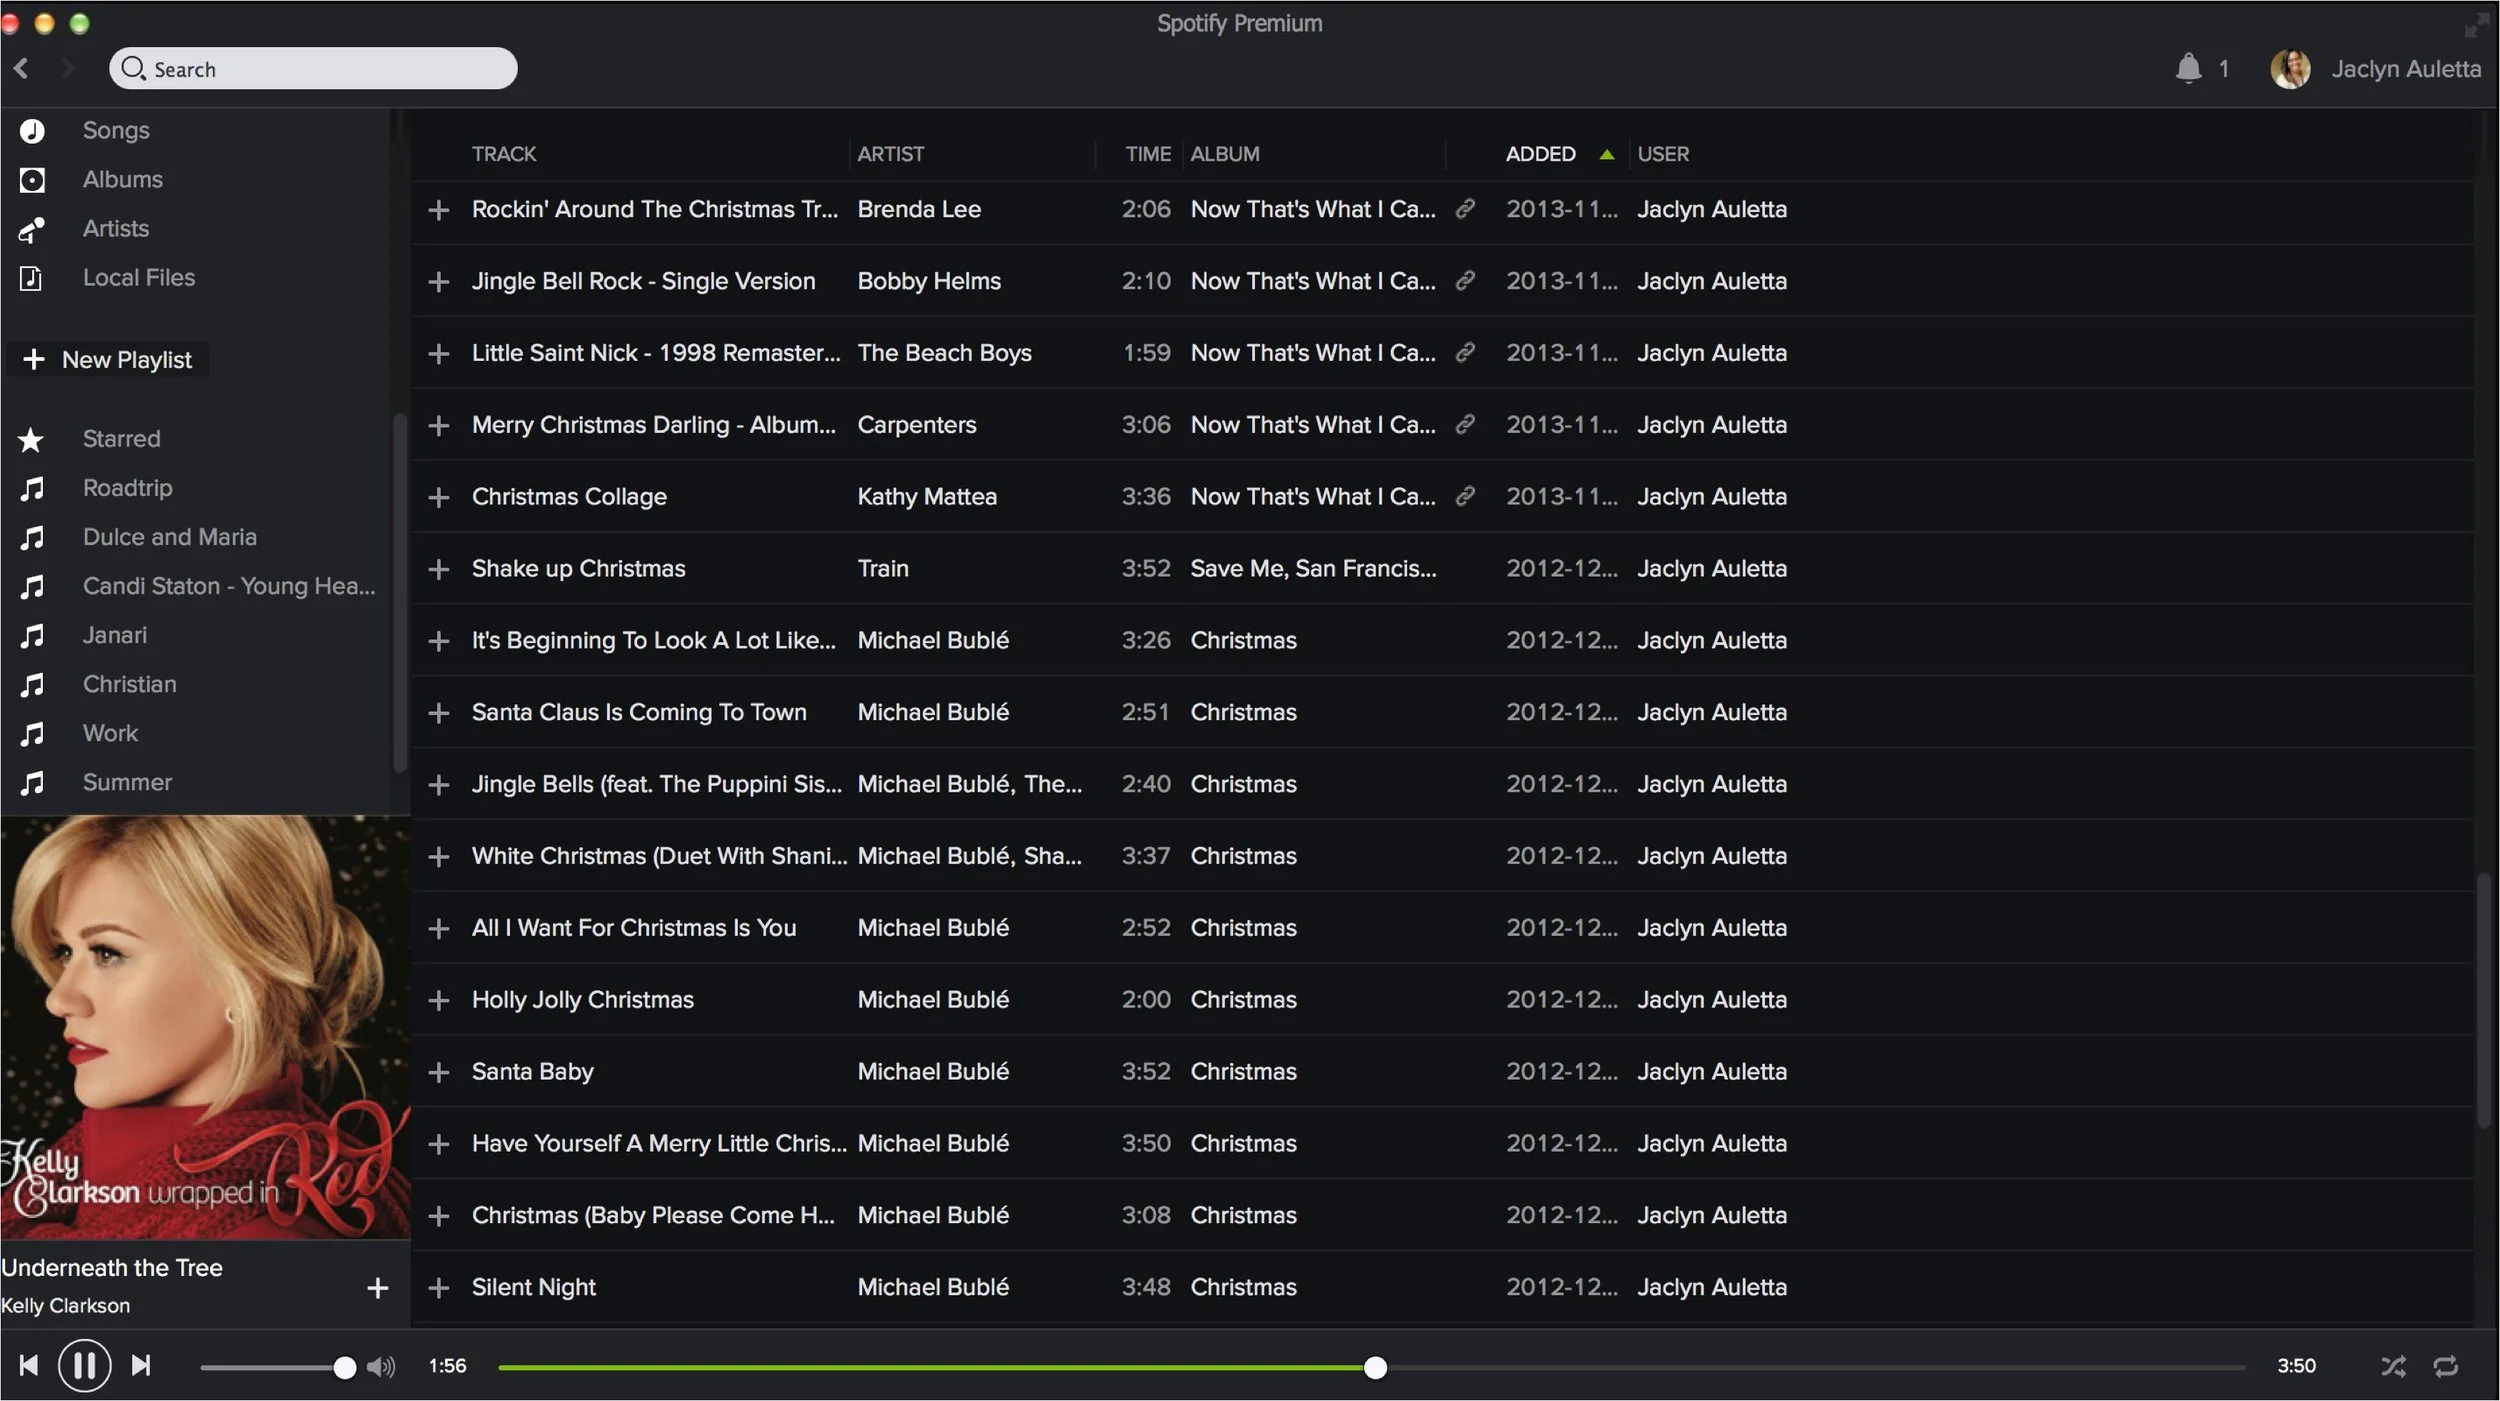
Task: Skip to next track
Action: click(141, 1366)
